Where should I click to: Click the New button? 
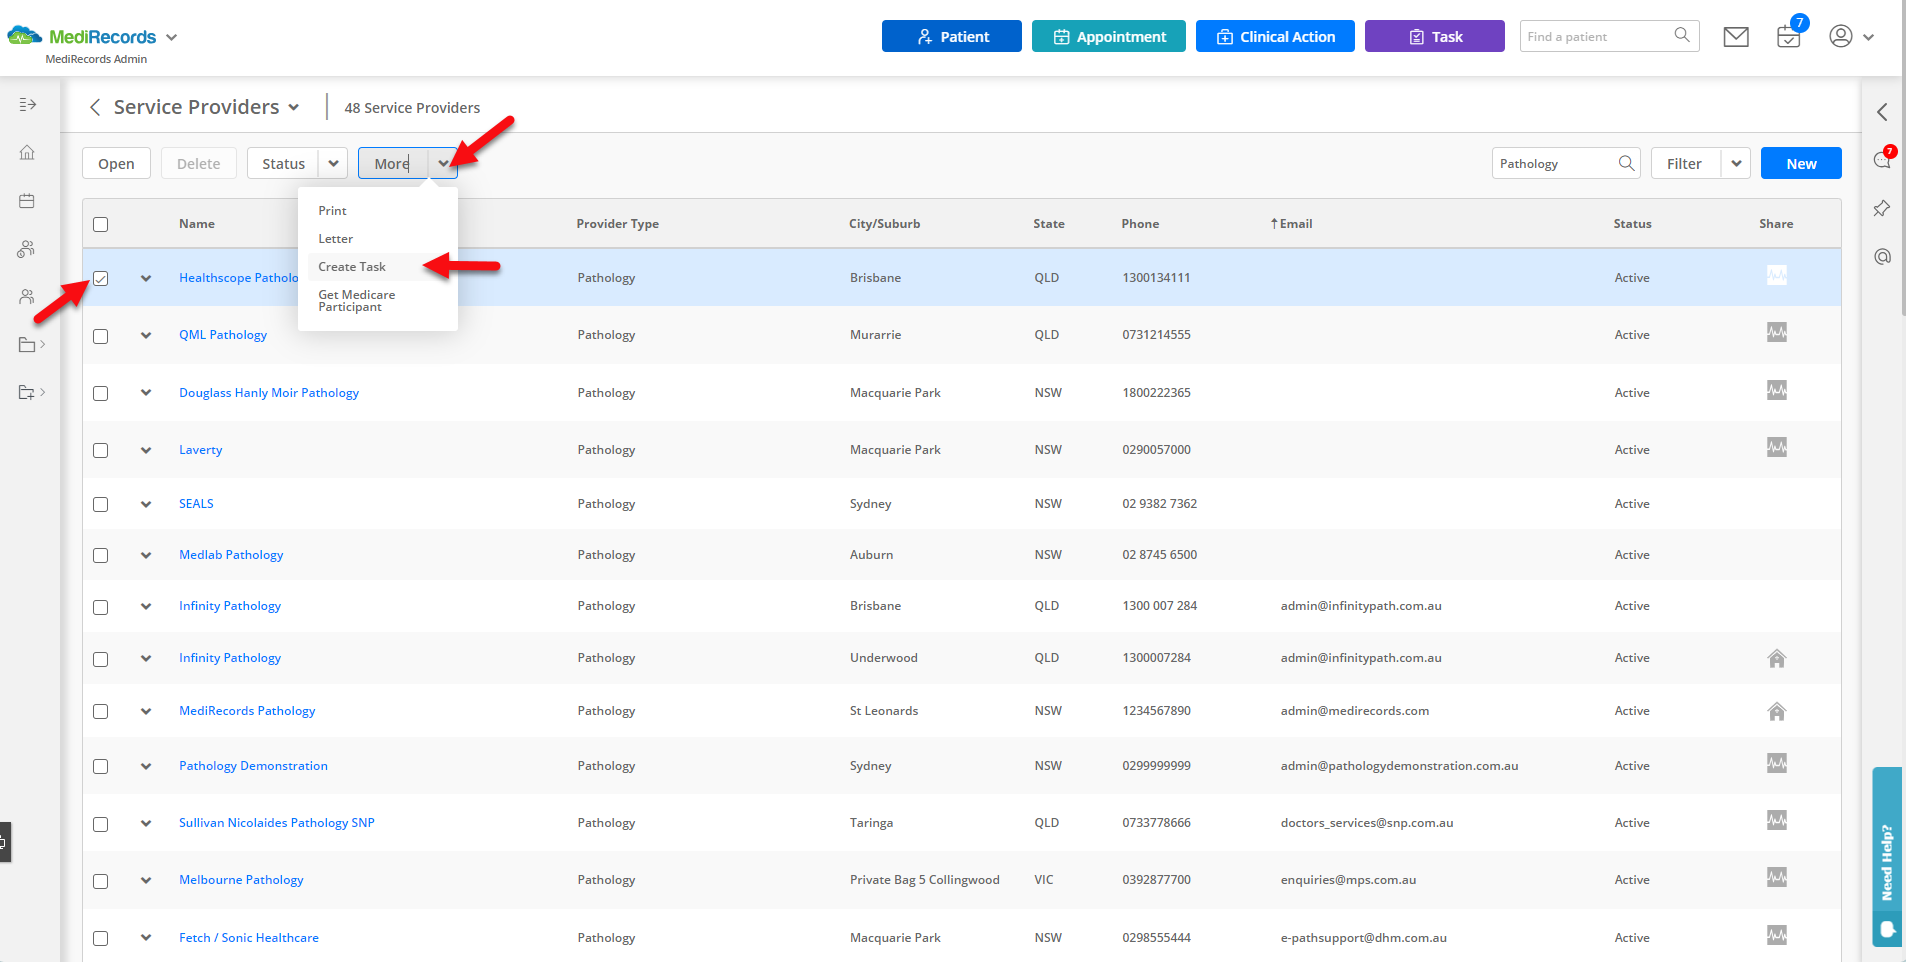[x=1801, y=163]
